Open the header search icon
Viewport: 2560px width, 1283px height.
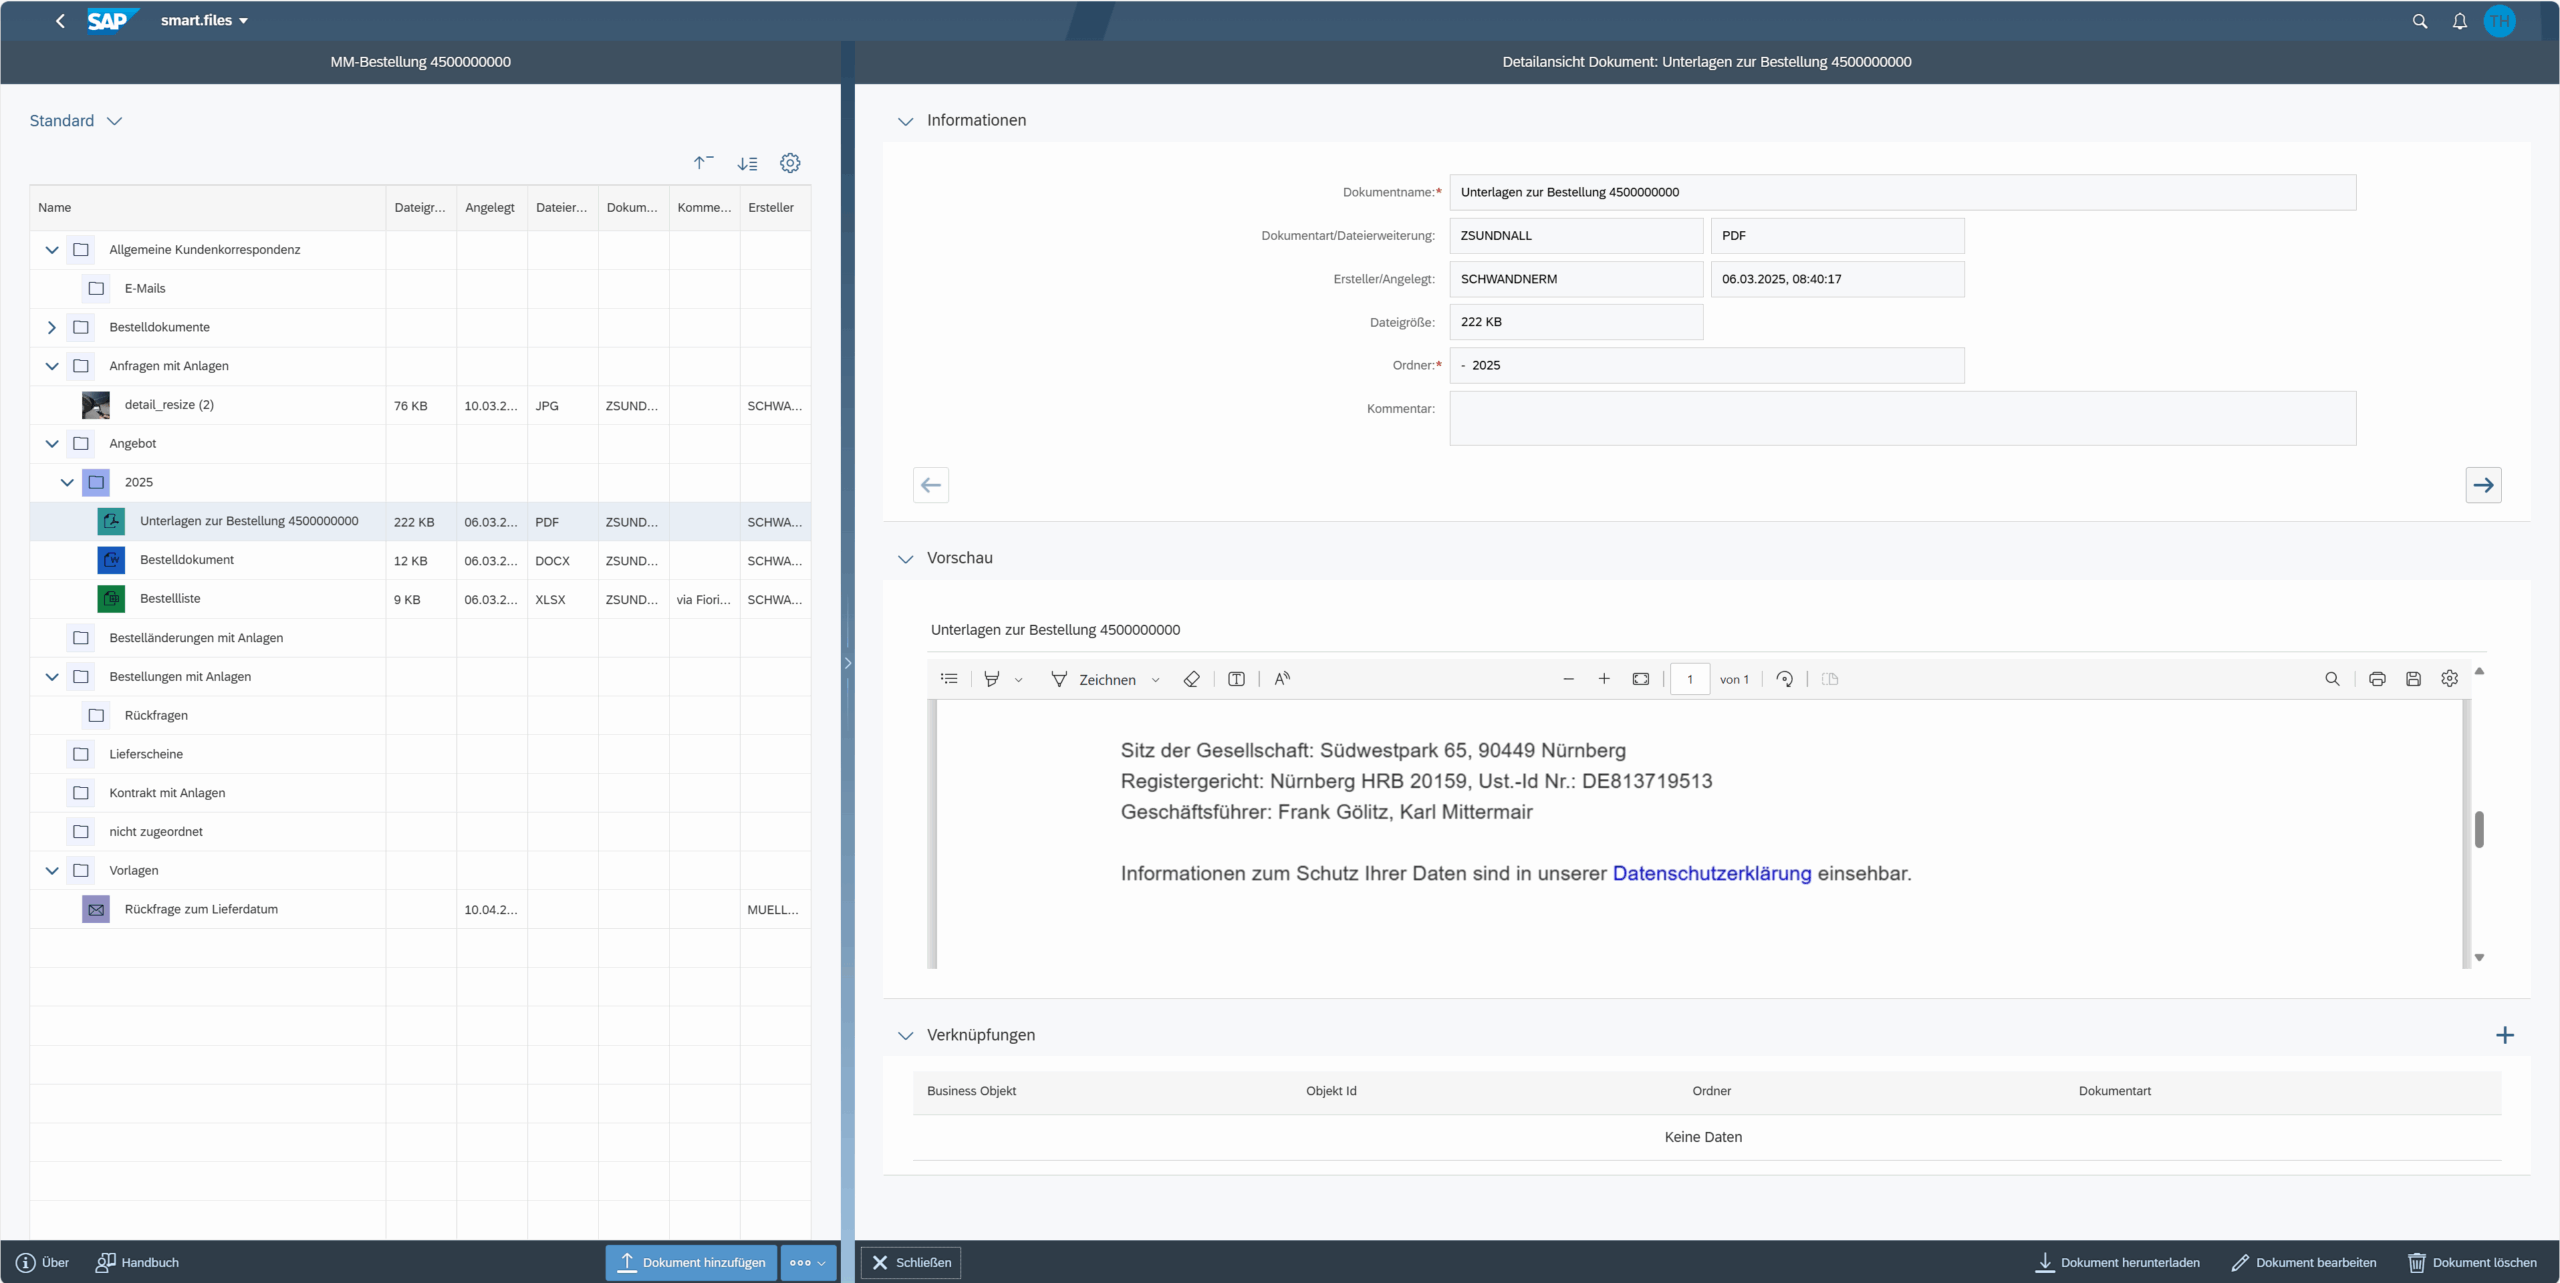[2420, 21]
